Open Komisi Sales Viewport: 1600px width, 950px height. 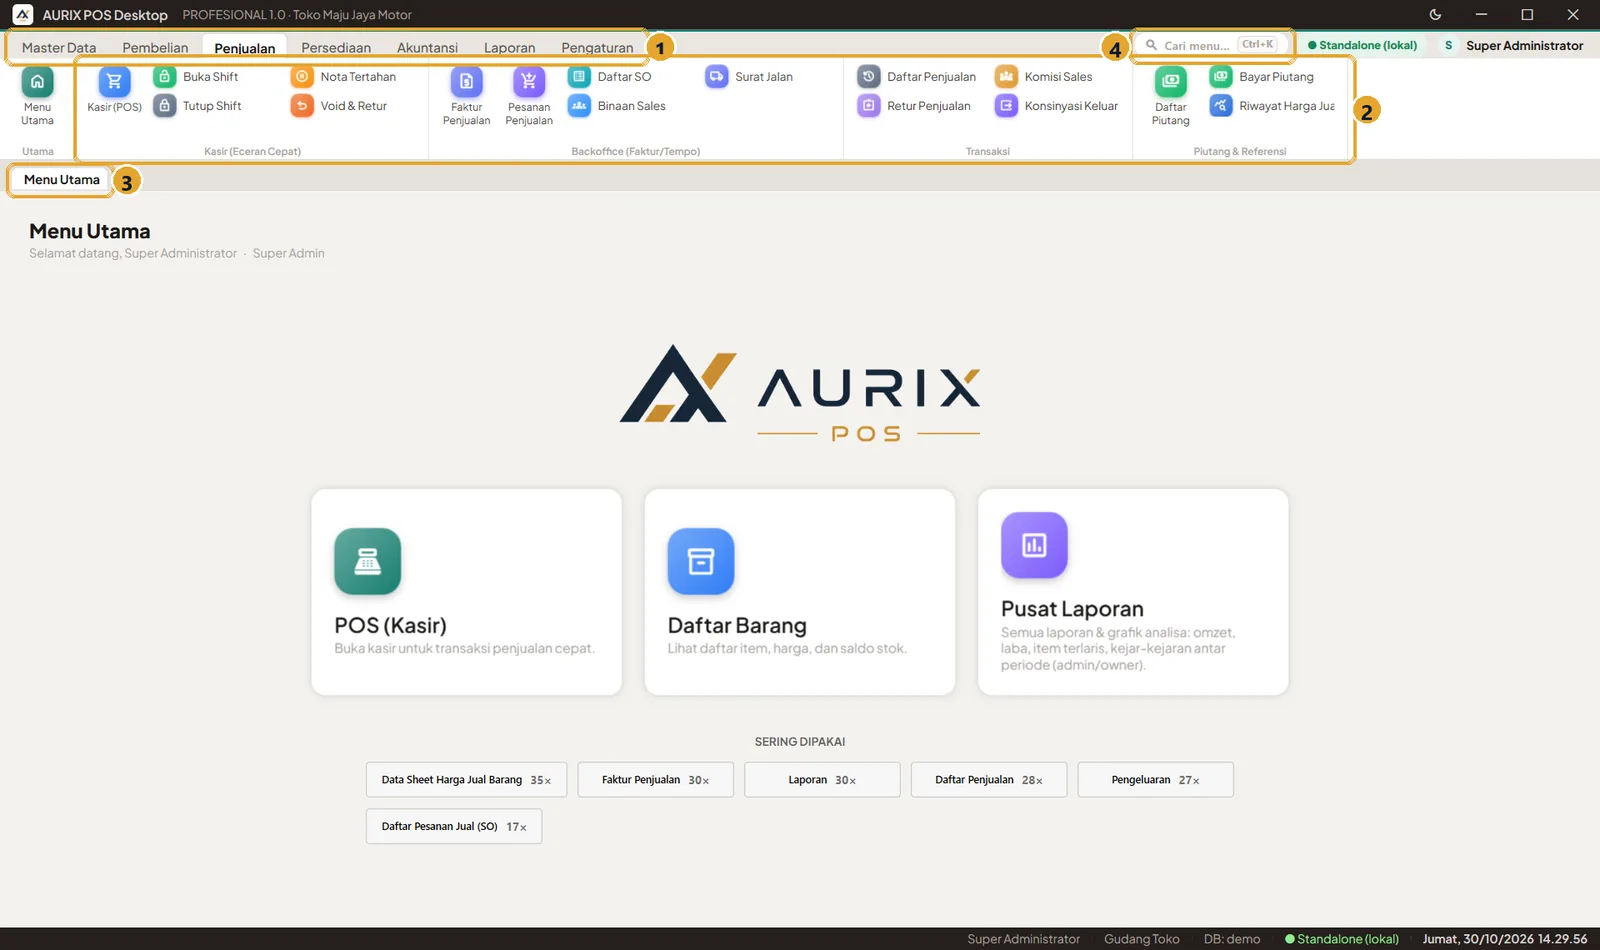coord(1044,76)
